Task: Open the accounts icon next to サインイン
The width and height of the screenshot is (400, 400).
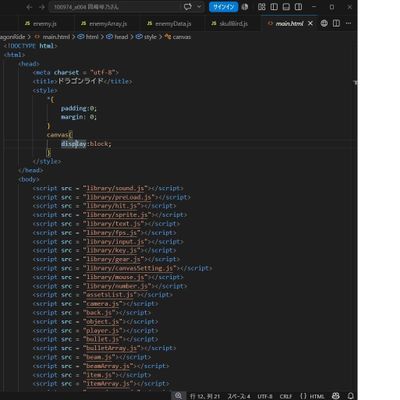Action: tap(245, 7)
